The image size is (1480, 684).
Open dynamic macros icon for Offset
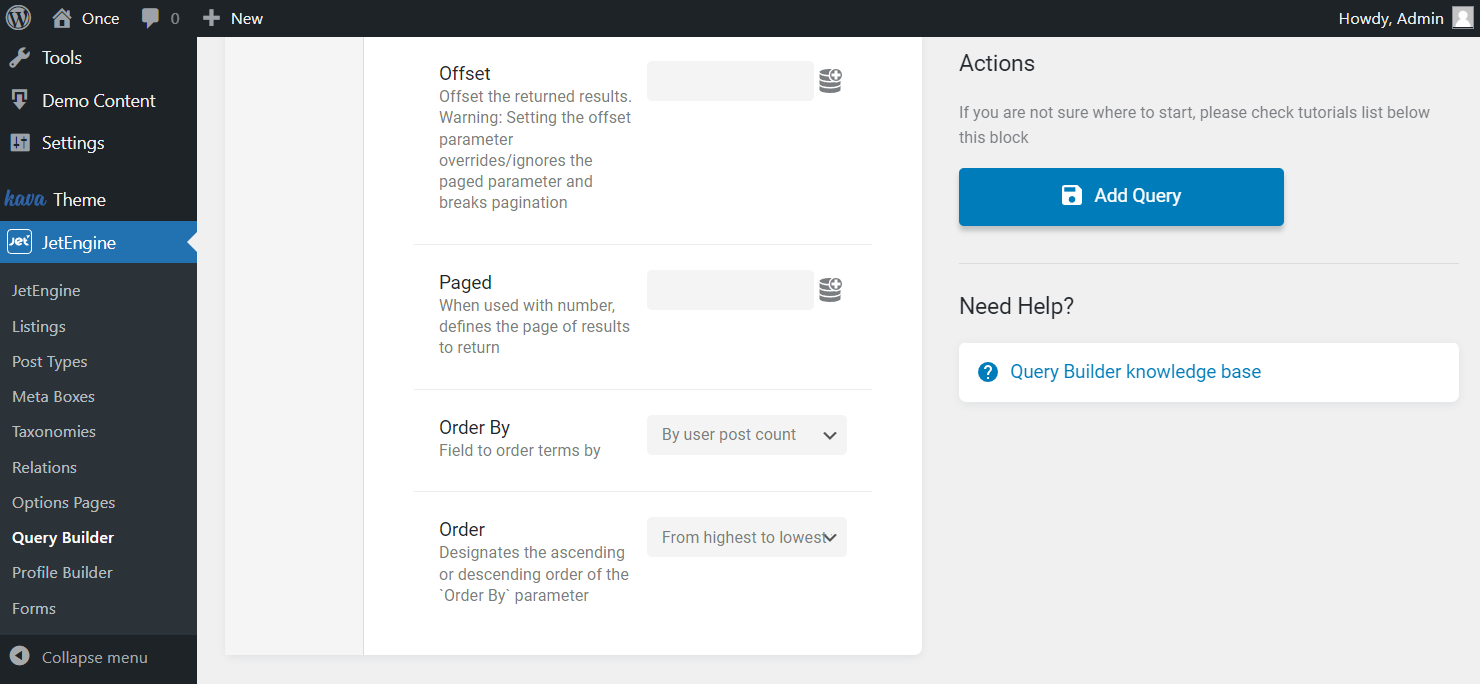[830, 81]
